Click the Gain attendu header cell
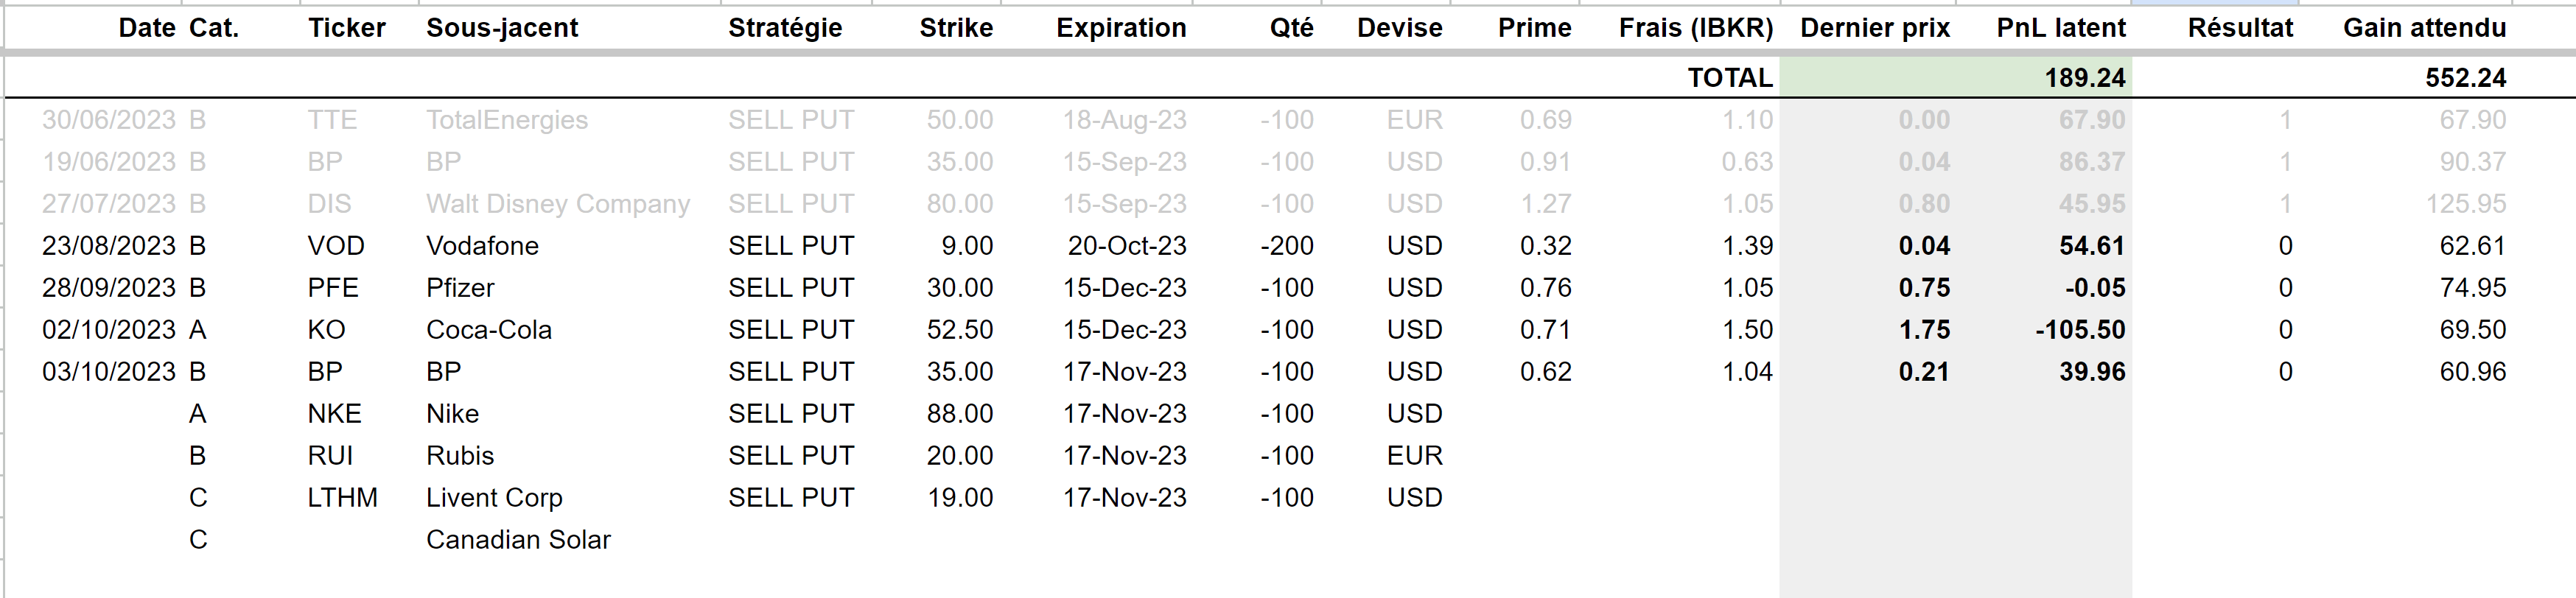2576x598 pixels. click(x=2424, y=28)
